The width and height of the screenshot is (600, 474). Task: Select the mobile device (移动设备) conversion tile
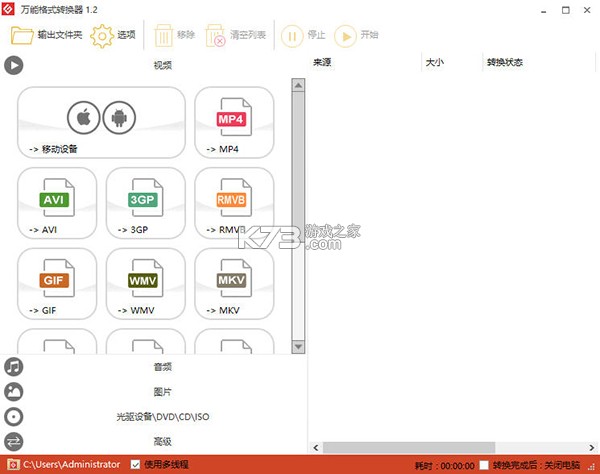[101, 122]
